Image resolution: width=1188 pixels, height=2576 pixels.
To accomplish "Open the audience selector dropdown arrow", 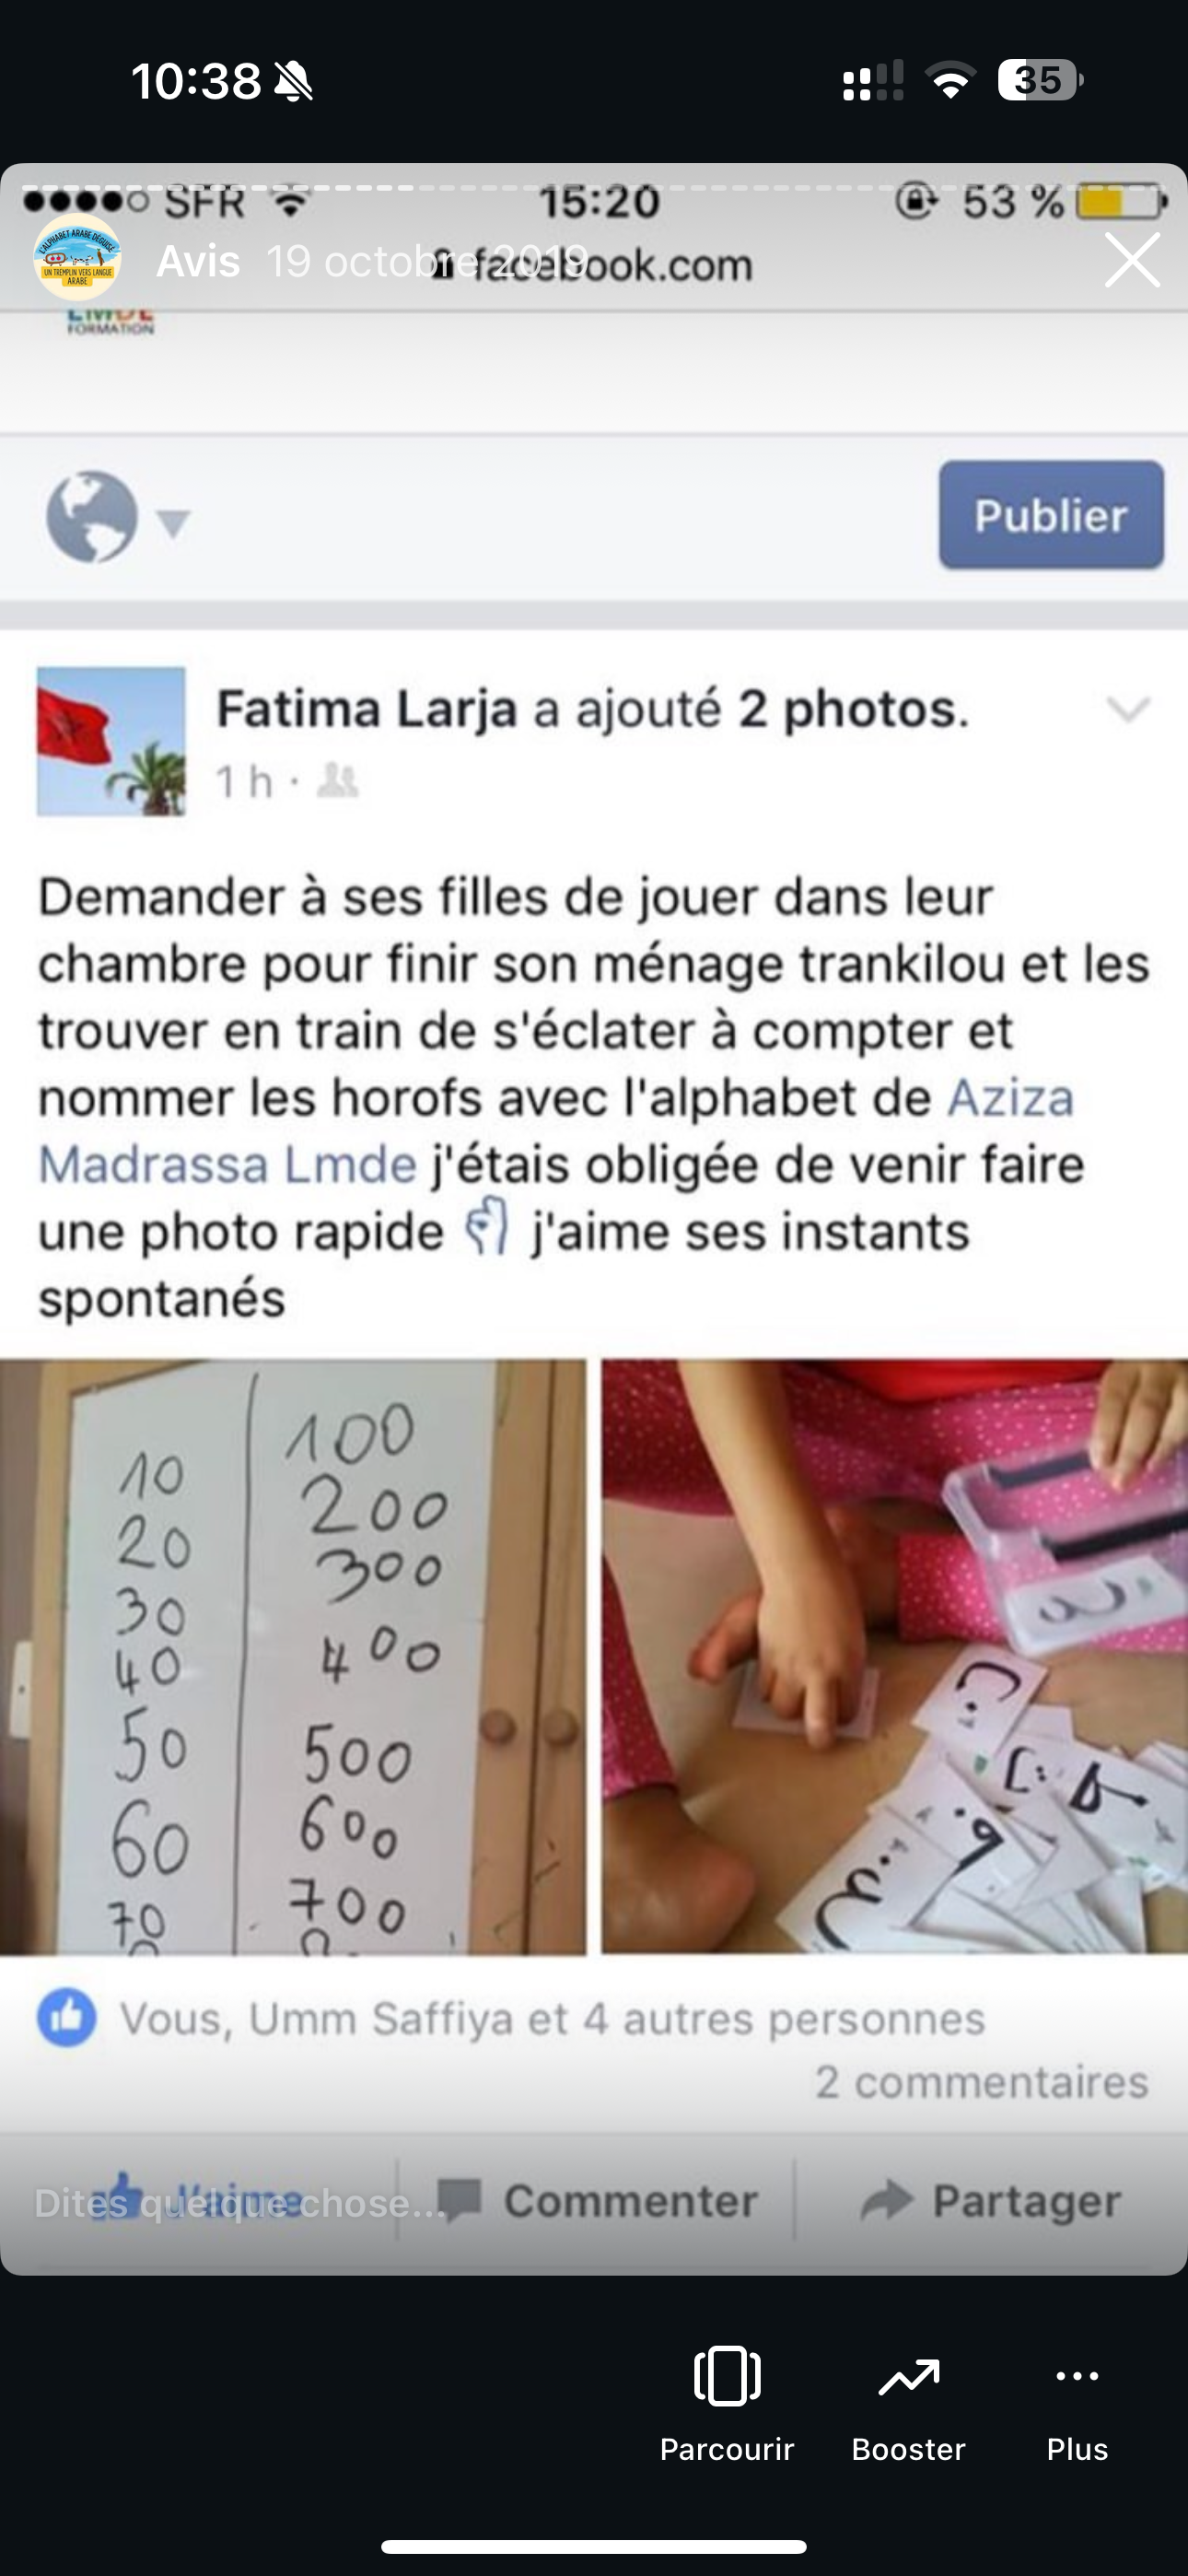I will [x=174, y=523].
